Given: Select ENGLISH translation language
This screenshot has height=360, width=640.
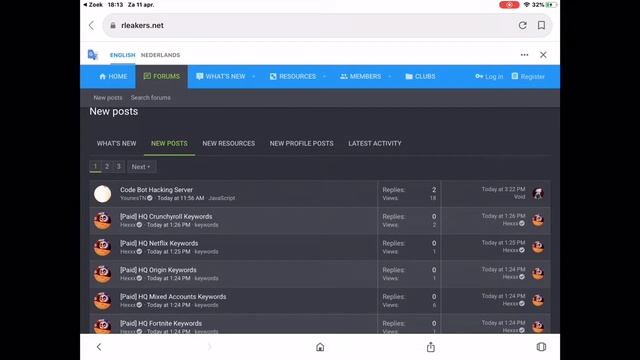Looking at the screenshot, I should pos(122,55).
